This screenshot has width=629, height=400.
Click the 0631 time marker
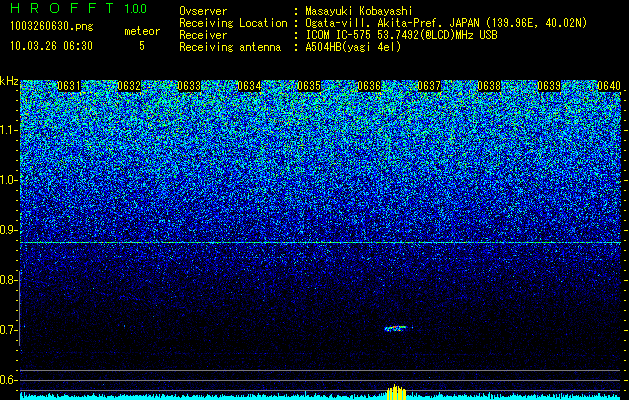click(x=69, y=86)
